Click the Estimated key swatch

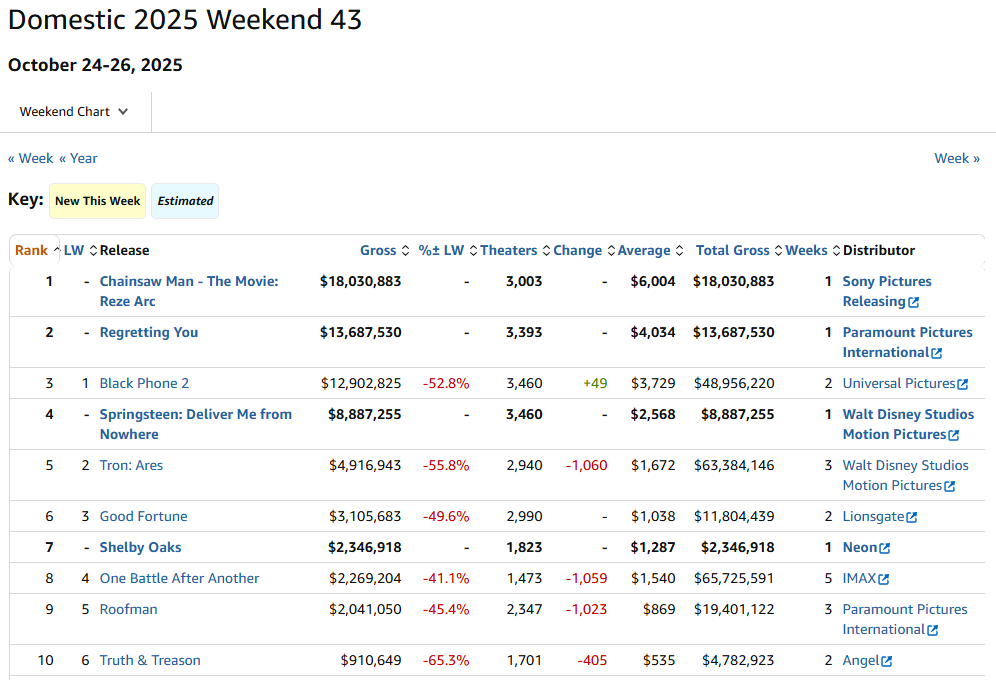coord(185,201)
